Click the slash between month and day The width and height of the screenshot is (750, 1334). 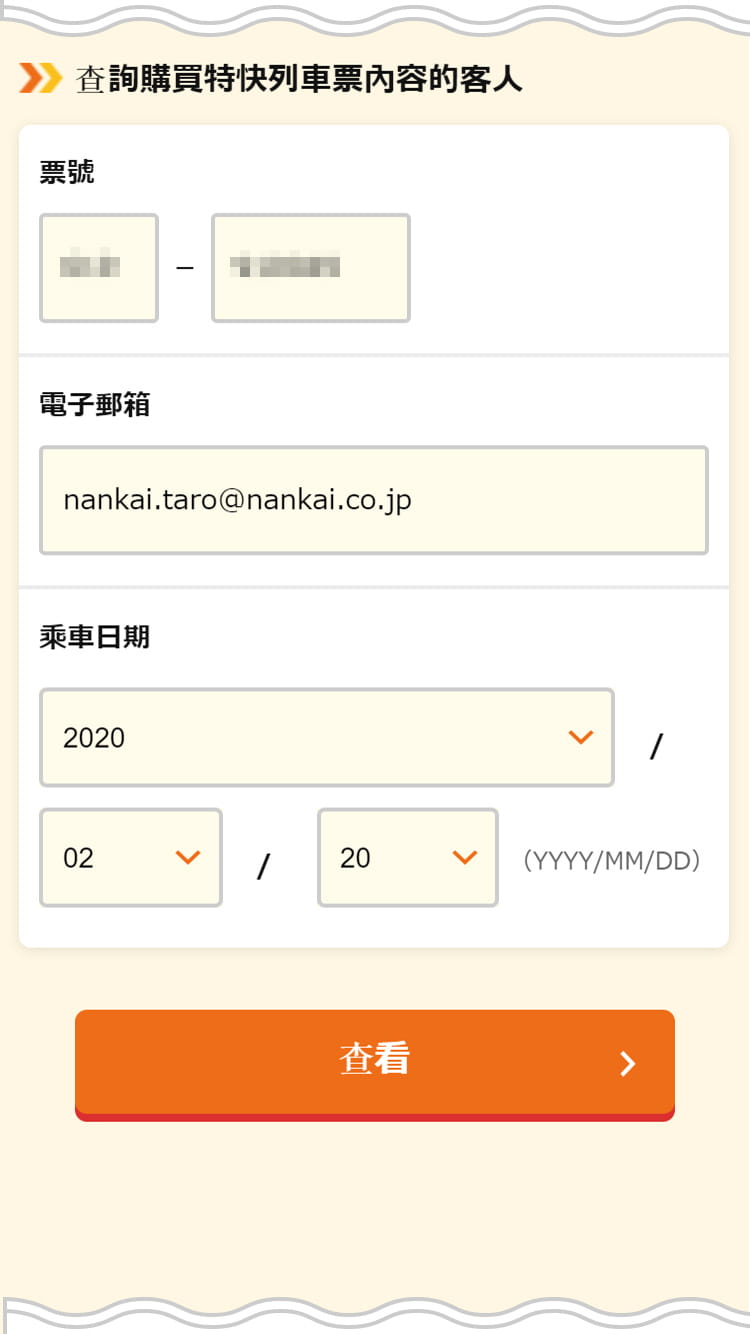coord(264,866)
